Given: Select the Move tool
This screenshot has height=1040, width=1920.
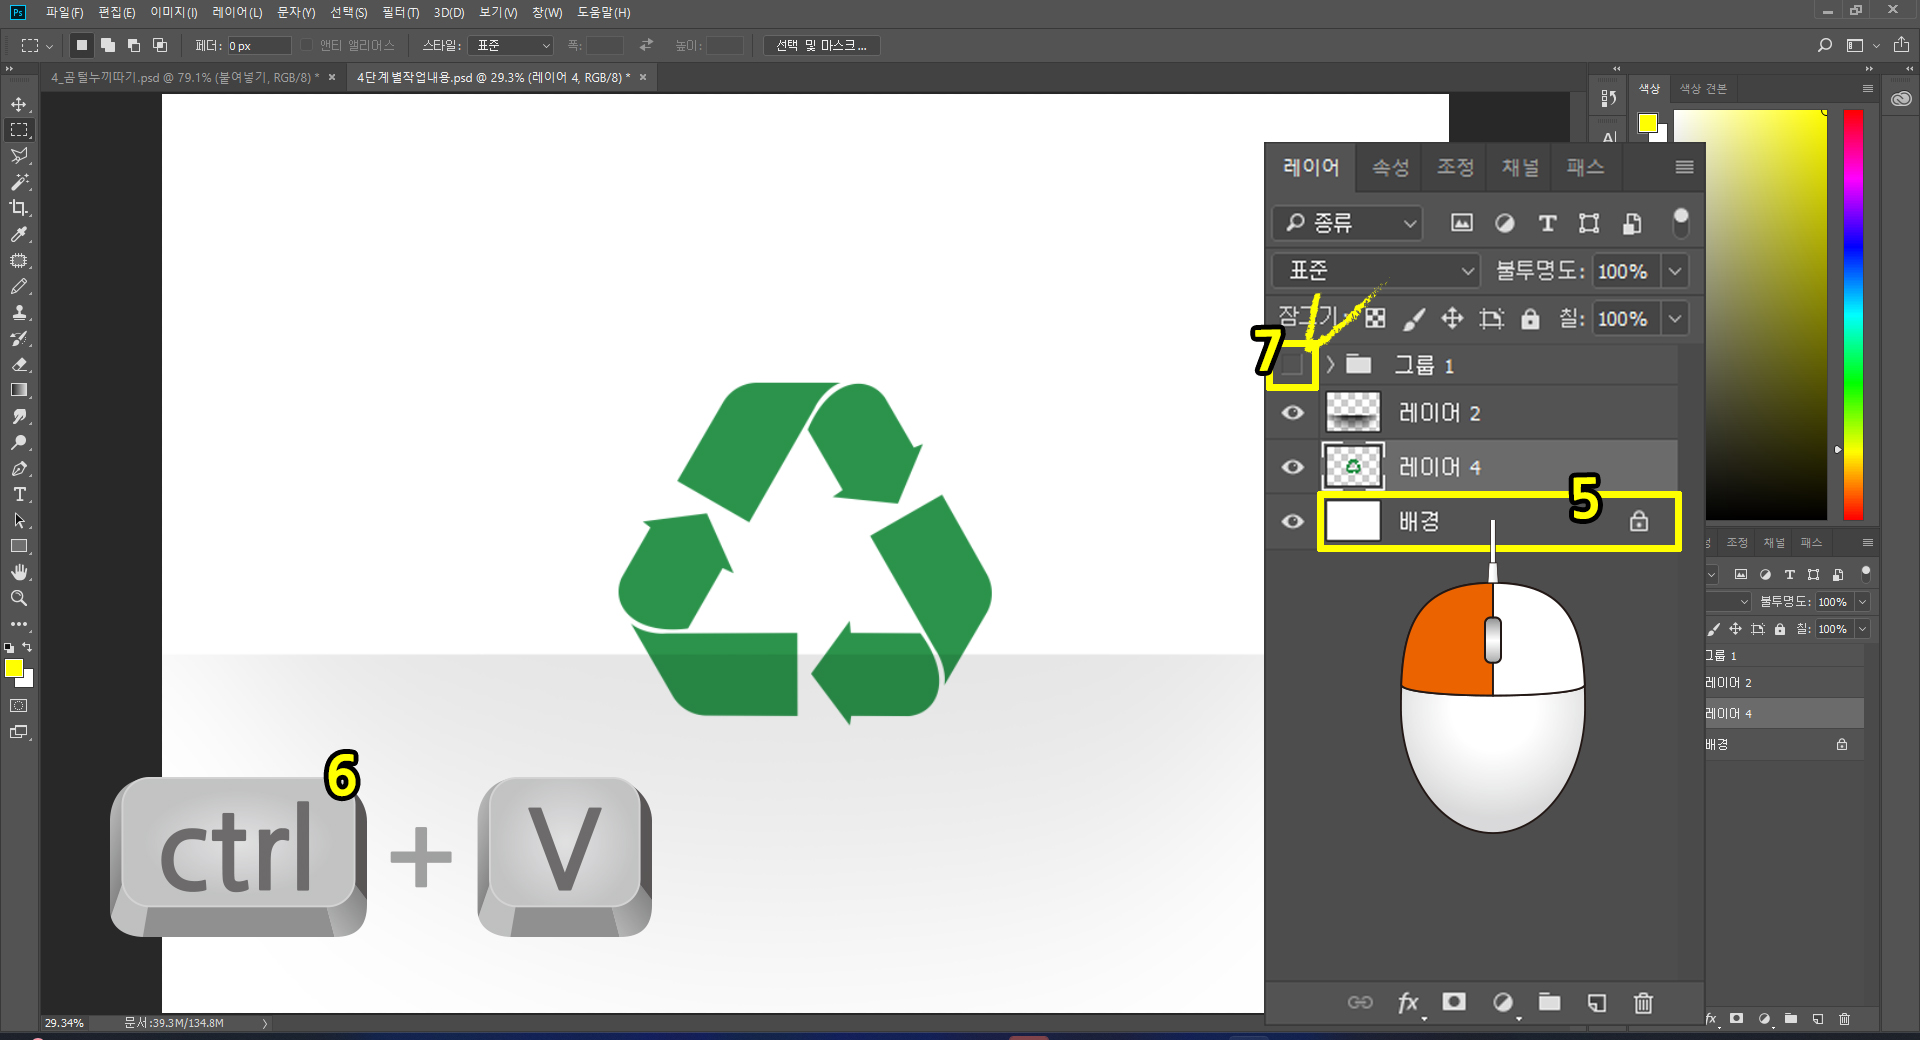Looking at the screenshot, I should pos(19,104).
